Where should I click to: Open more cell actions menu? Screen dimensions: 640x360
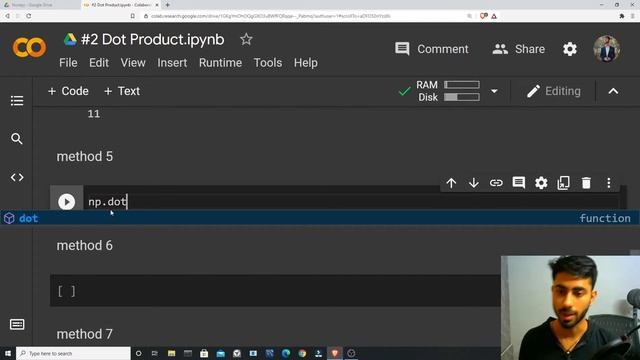(609, 183)
